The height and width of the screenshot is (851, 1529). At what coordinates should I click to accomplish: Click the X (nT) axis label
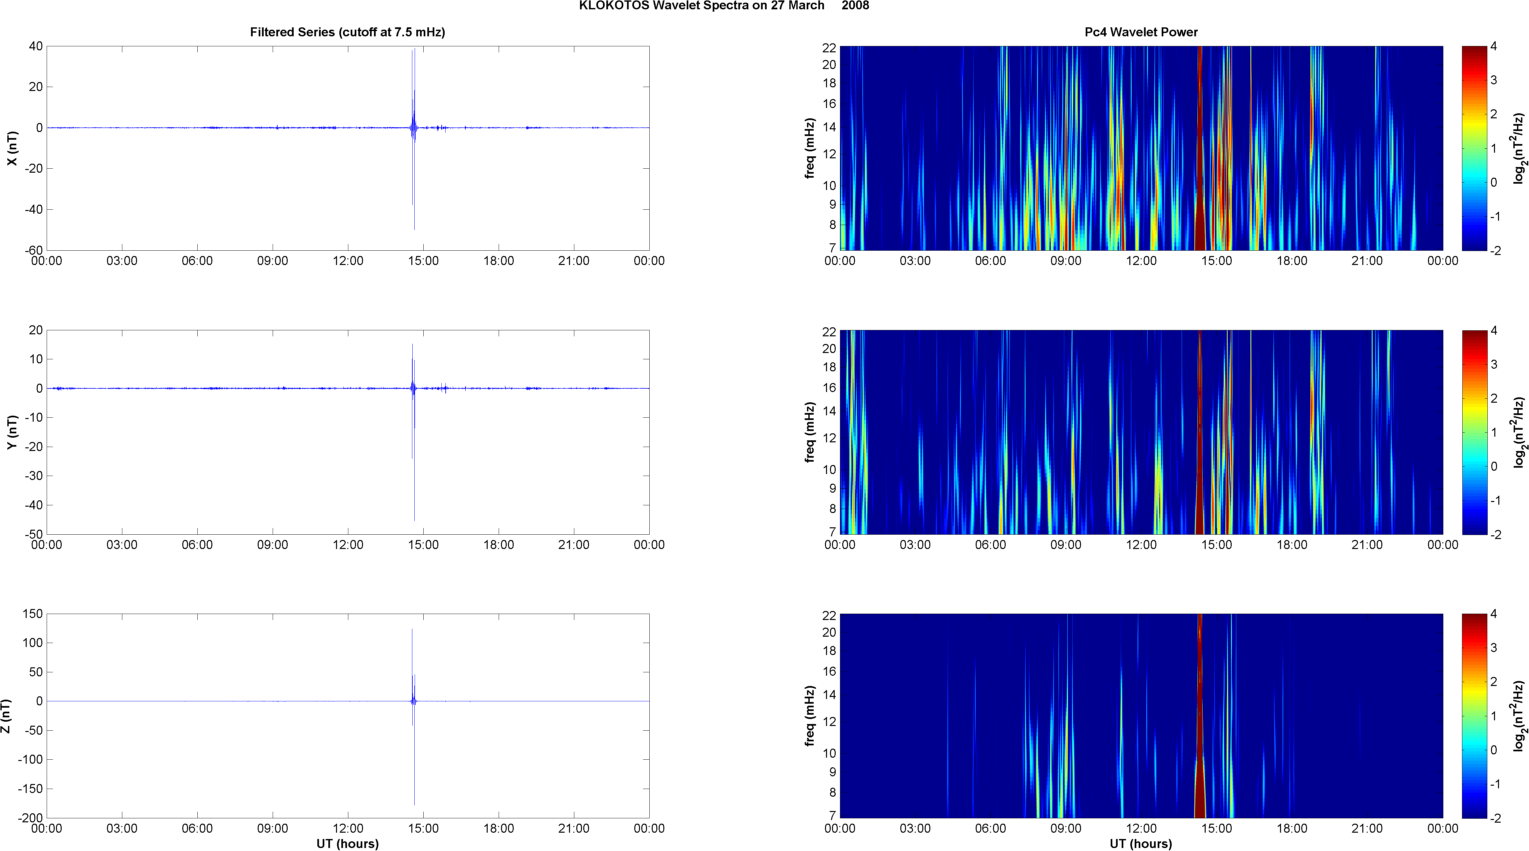coord(13,148)
